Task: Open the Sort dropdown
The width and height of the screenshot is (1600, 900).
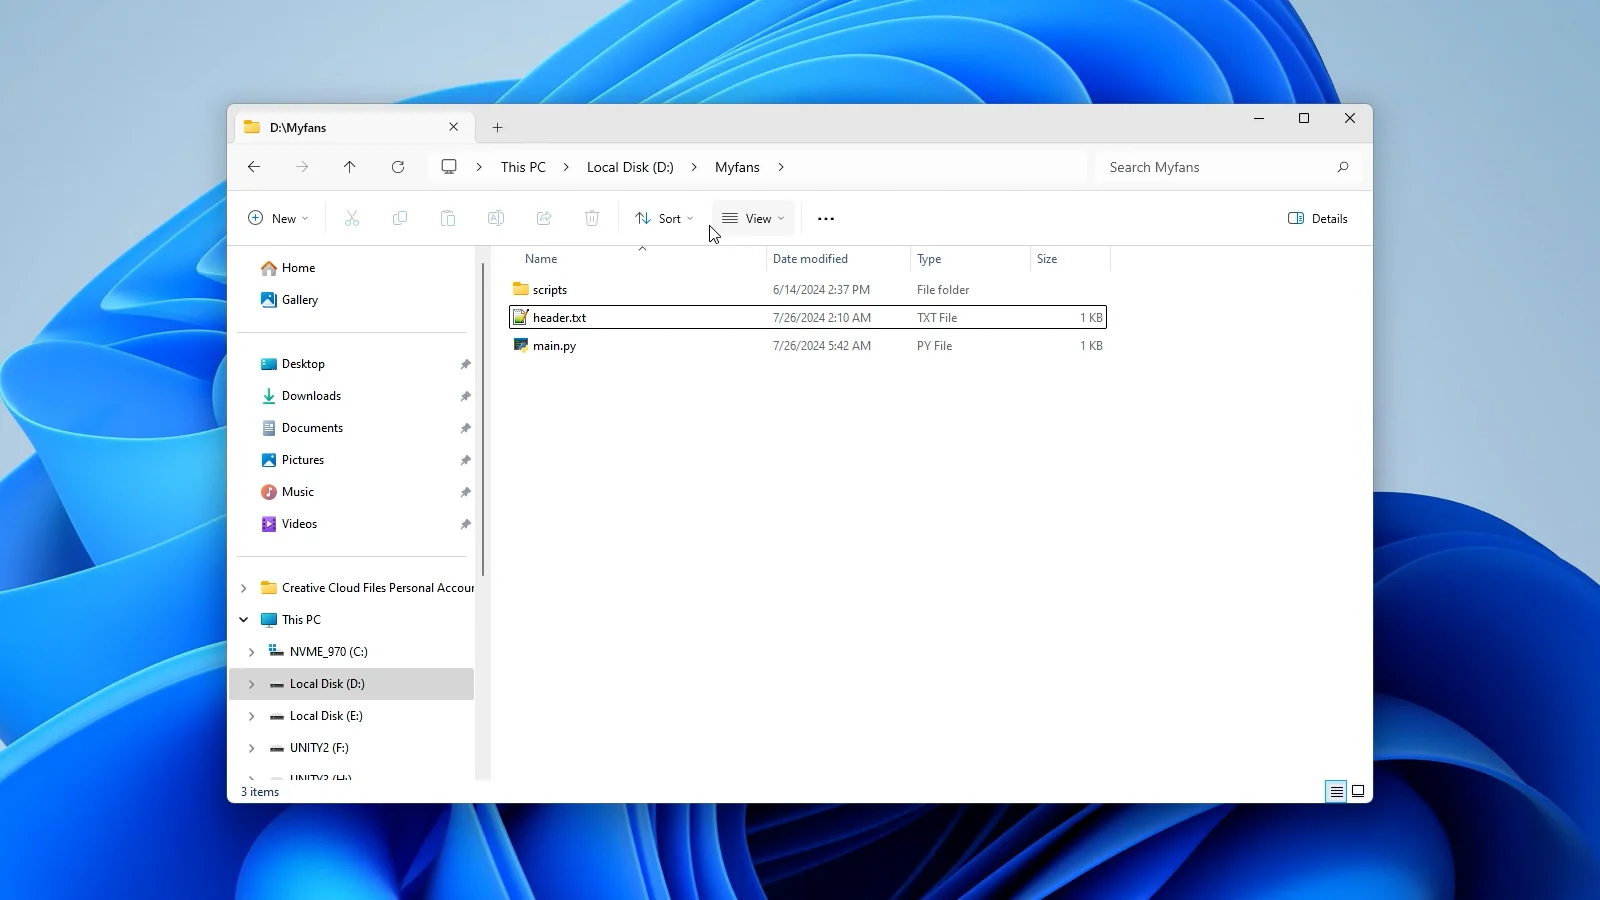Action: click(x=664, y=218)
